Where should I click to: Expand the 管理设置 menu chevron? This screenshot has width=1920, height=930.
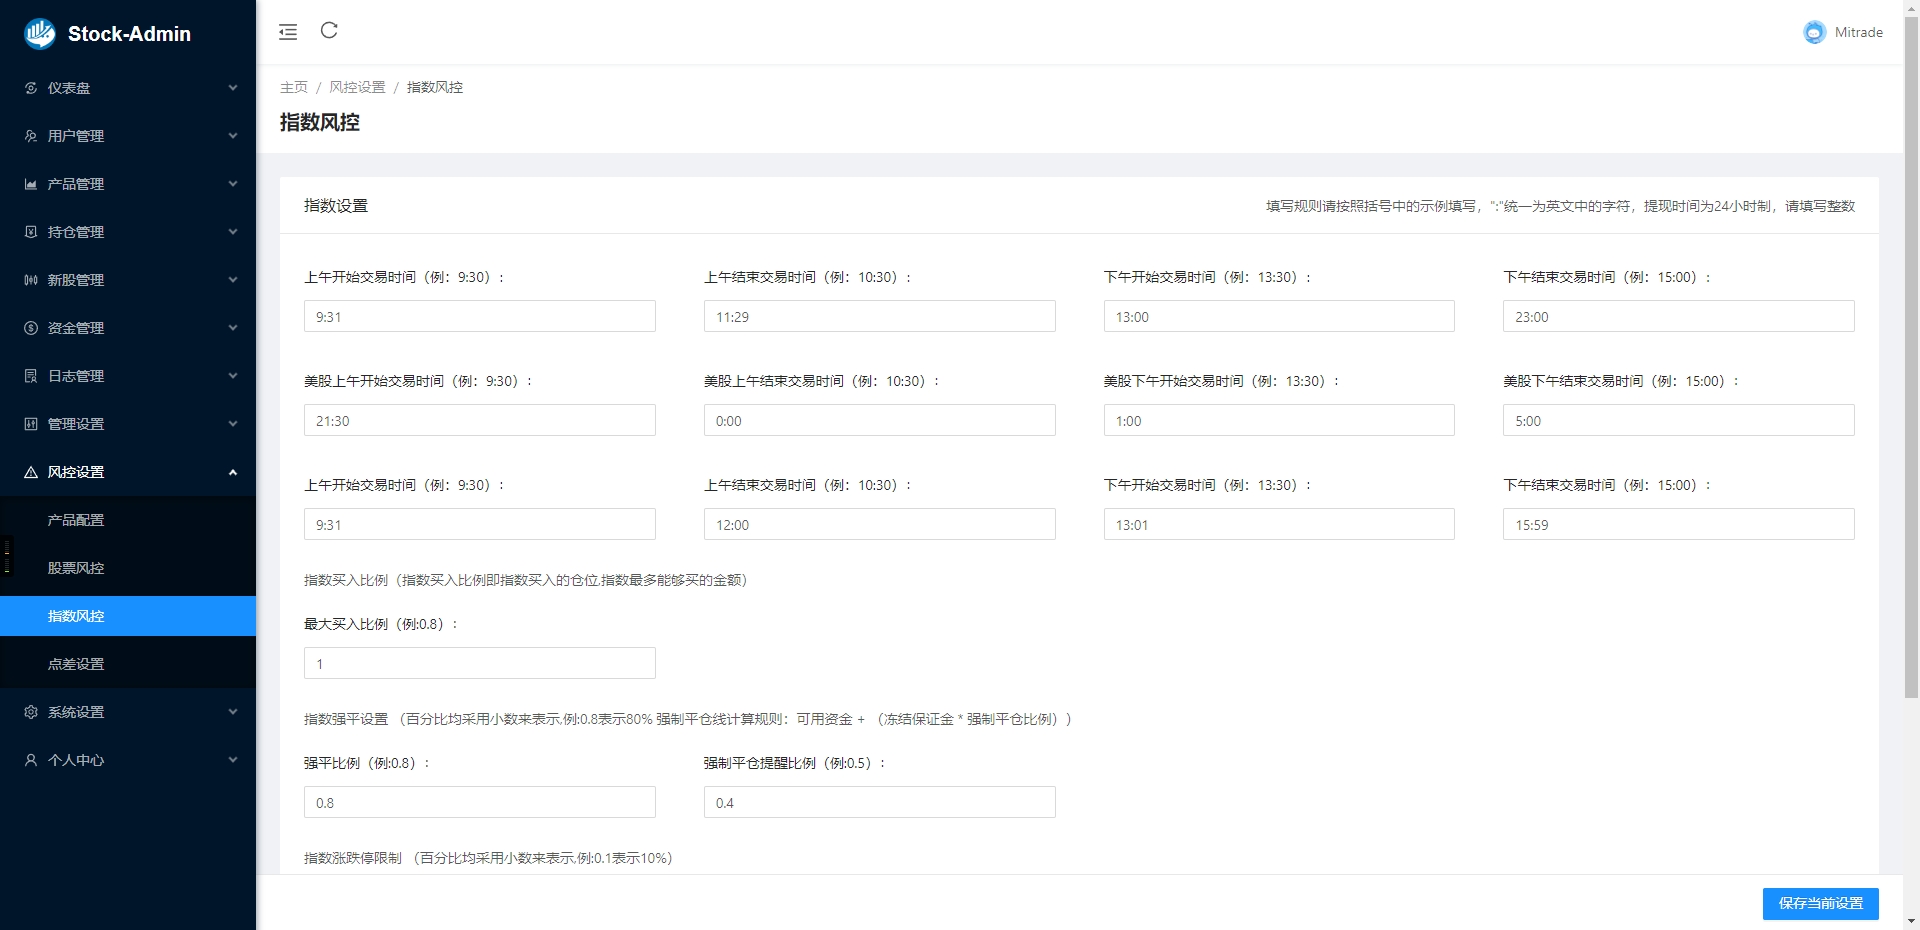pos(233,424)
